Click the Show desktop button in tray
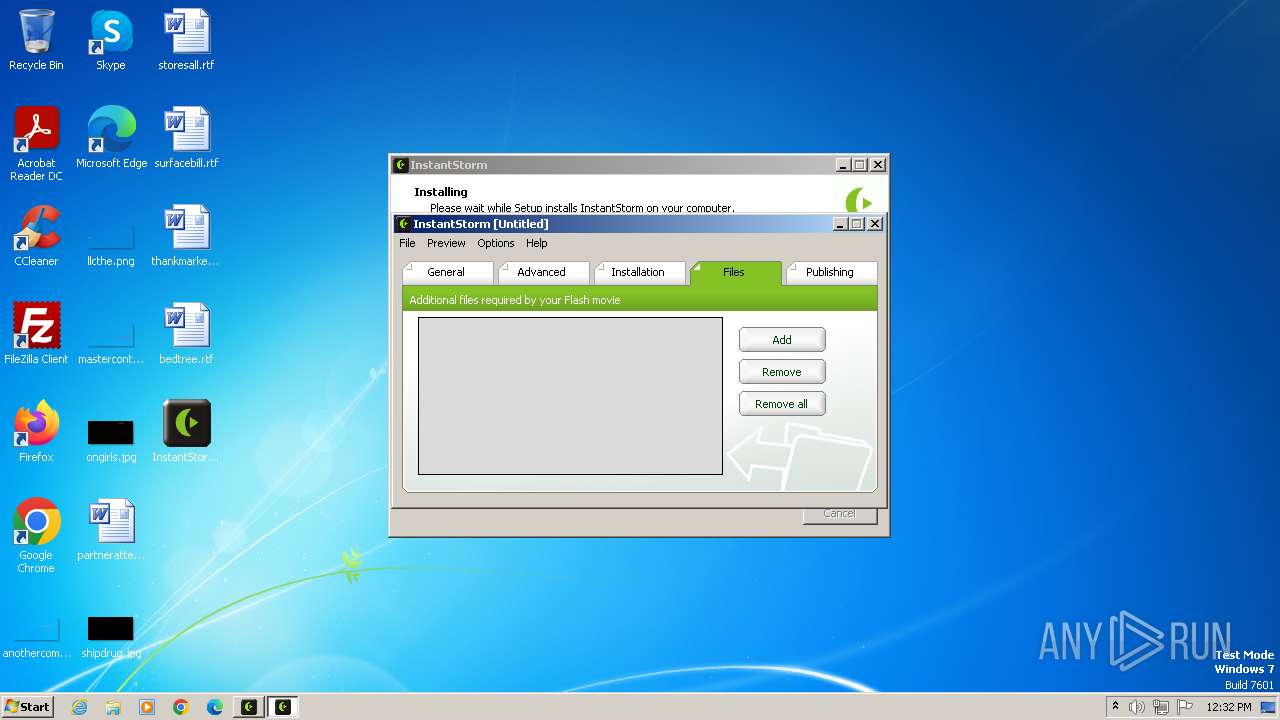The width and height of the screenshot is (1280, 720). coord(1270,707)
